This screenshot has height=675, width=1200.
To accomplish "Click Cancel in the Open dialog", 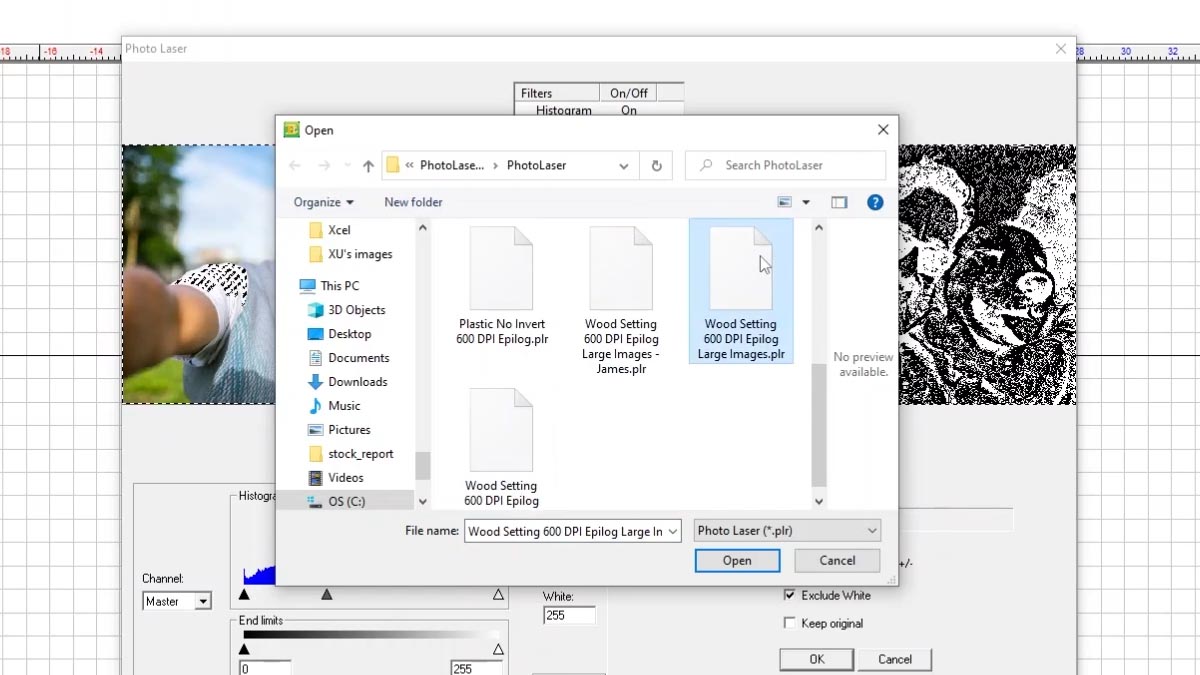I will click(x=837, y=561).
